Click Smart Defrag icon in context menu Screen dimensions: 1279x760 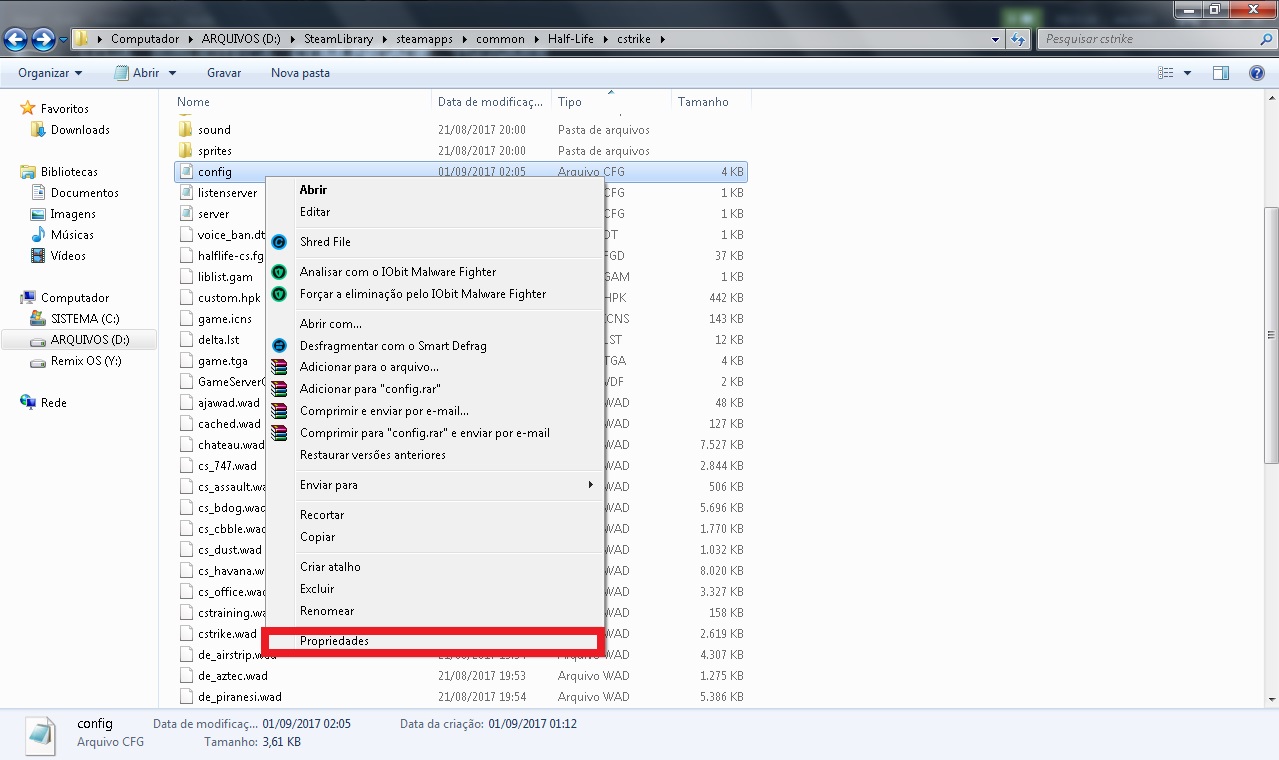click(x=279, y=346)
